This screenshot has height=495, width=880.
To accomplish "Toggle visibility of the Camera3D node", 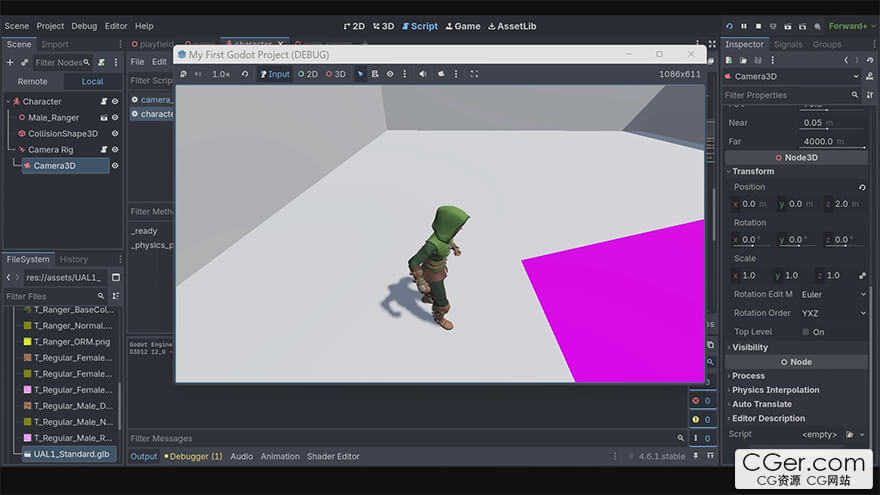I will (115, 166).
